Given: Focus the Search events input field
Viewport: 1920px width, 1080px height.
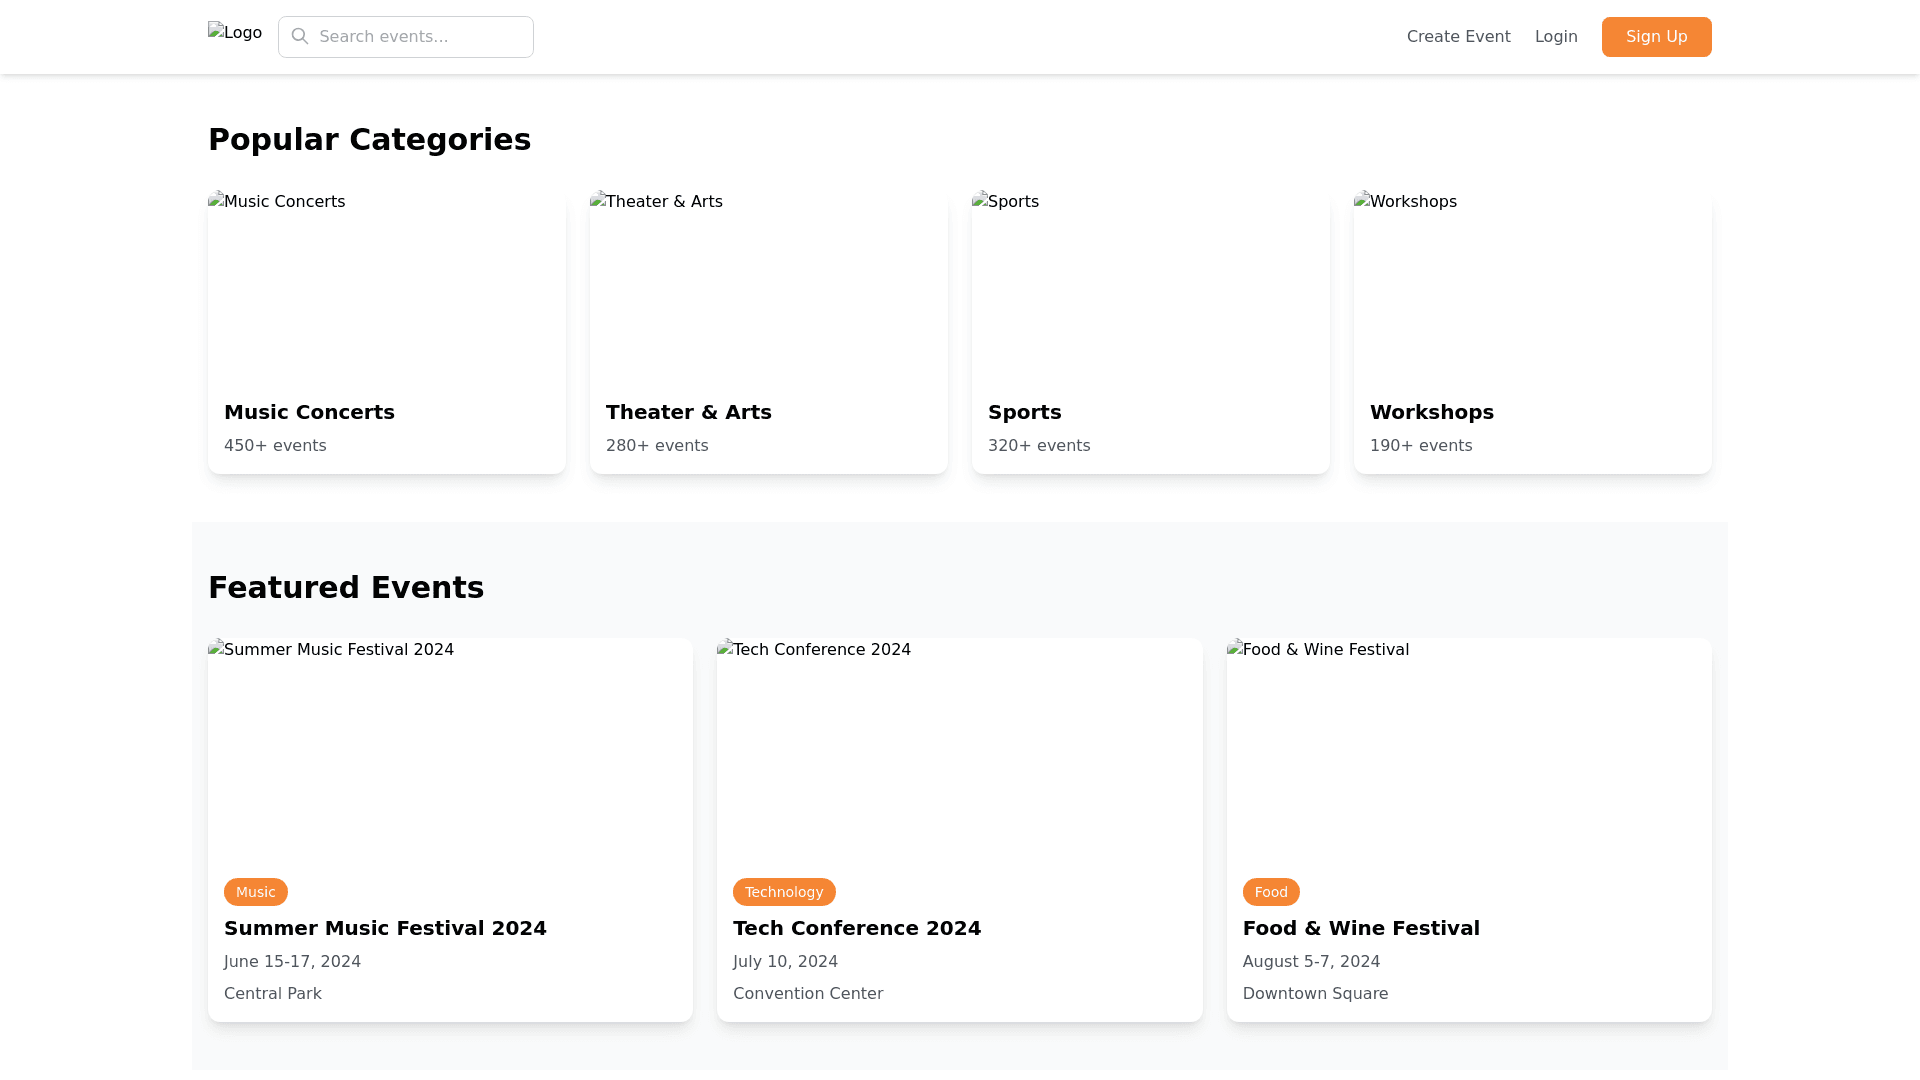Looking at the screenshot, I should [x=420, y=37].
